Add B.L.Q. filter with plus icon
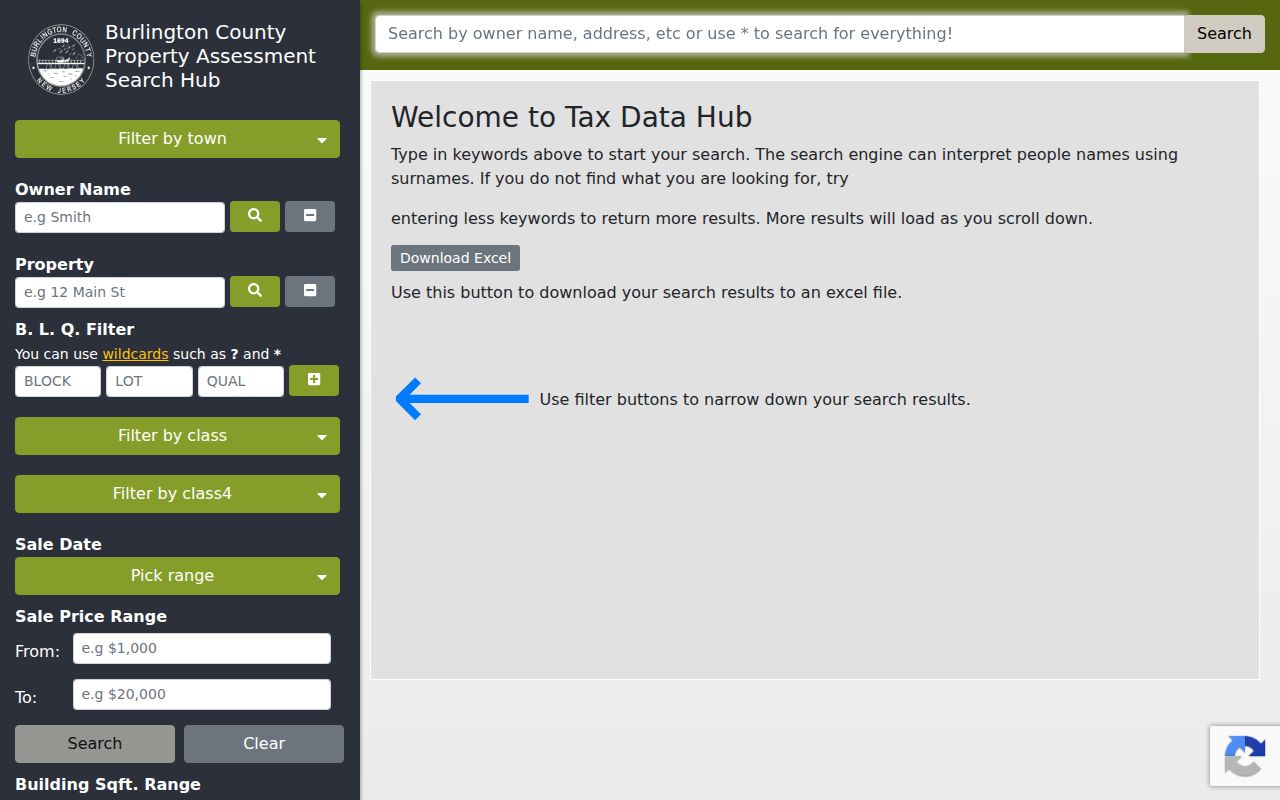Screen dimensions: 1280x800 click(314, 380)
